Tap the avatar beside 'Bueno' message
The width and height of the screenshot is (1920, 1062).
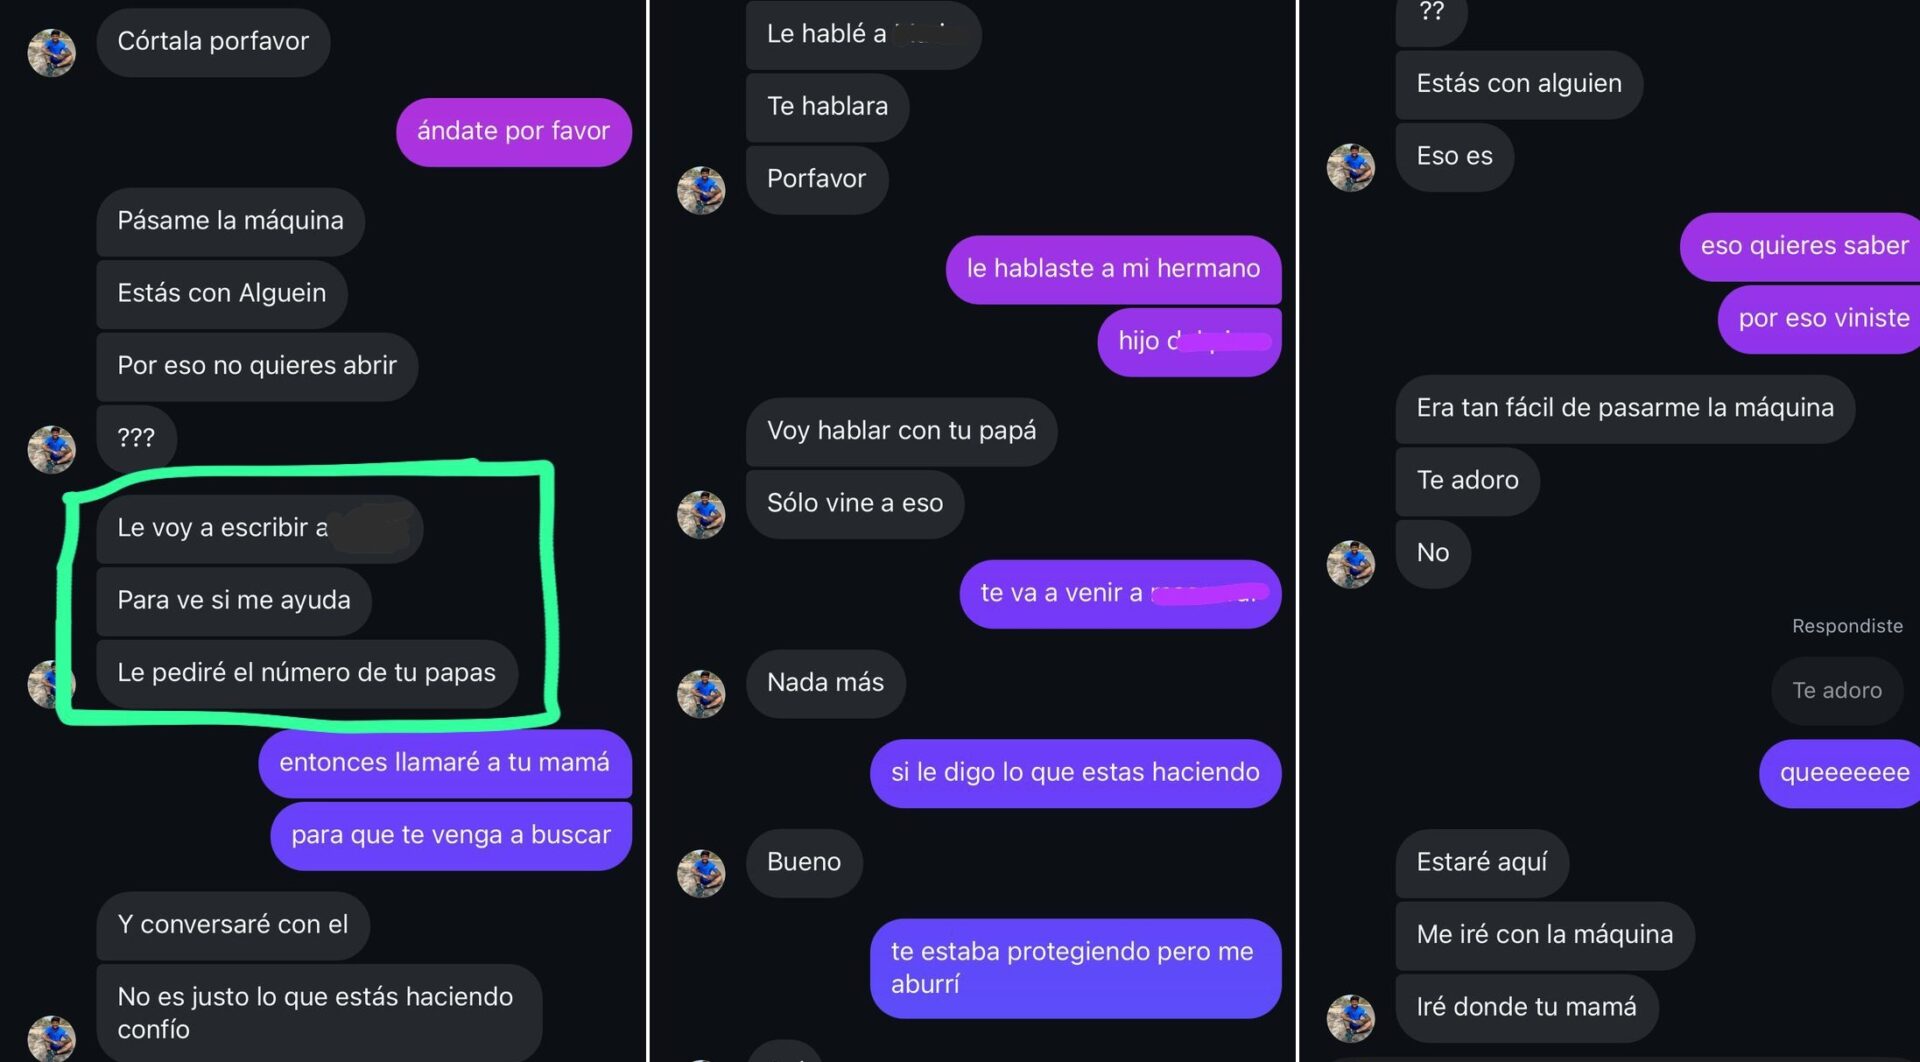click(x=701, y=873)
